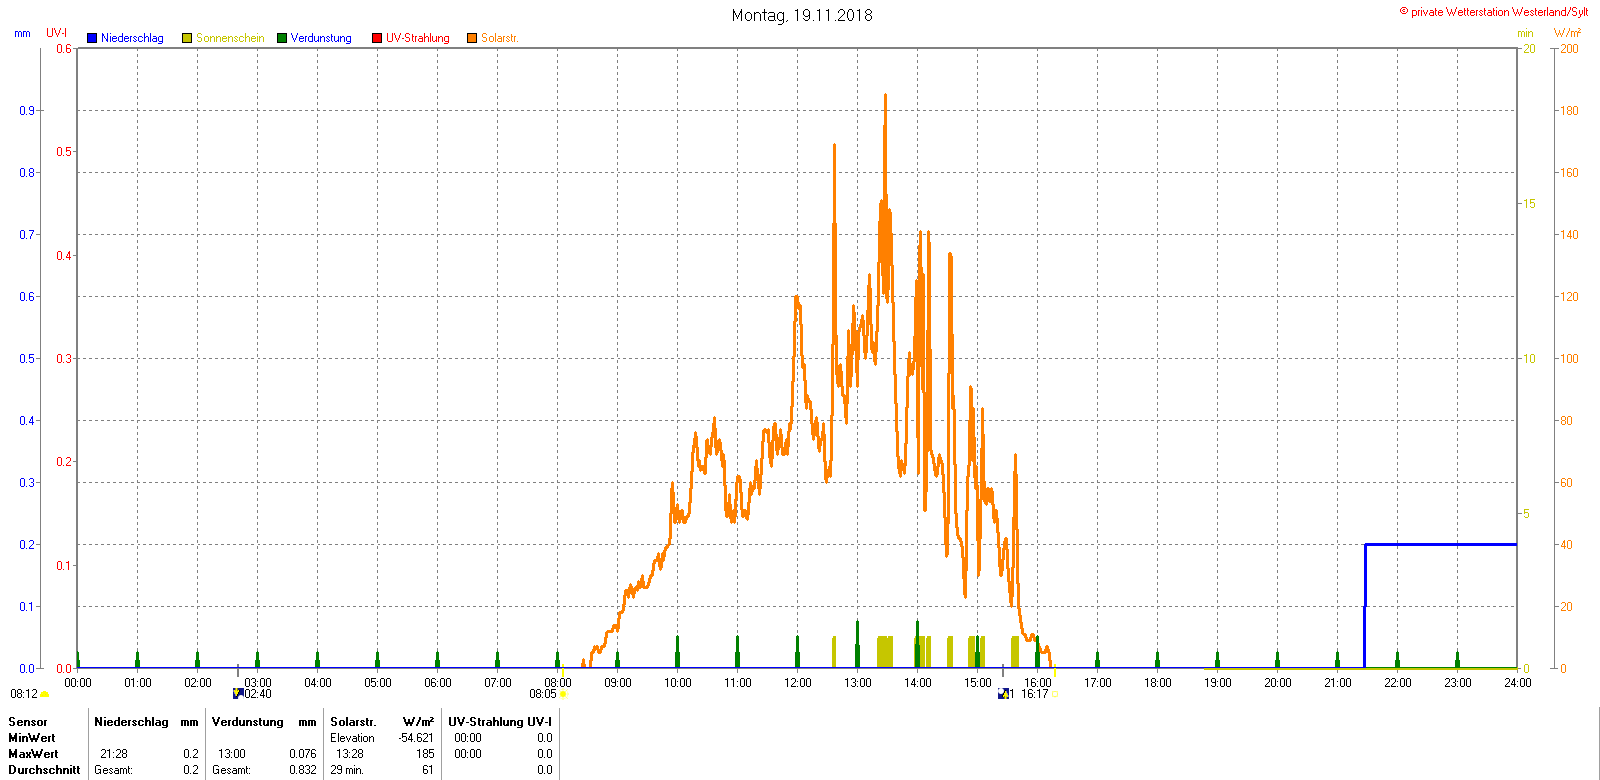The height and width of the screenshot is (780, 1600).
Task: Select the UV-Strahlung legend label
Action: 418,38
